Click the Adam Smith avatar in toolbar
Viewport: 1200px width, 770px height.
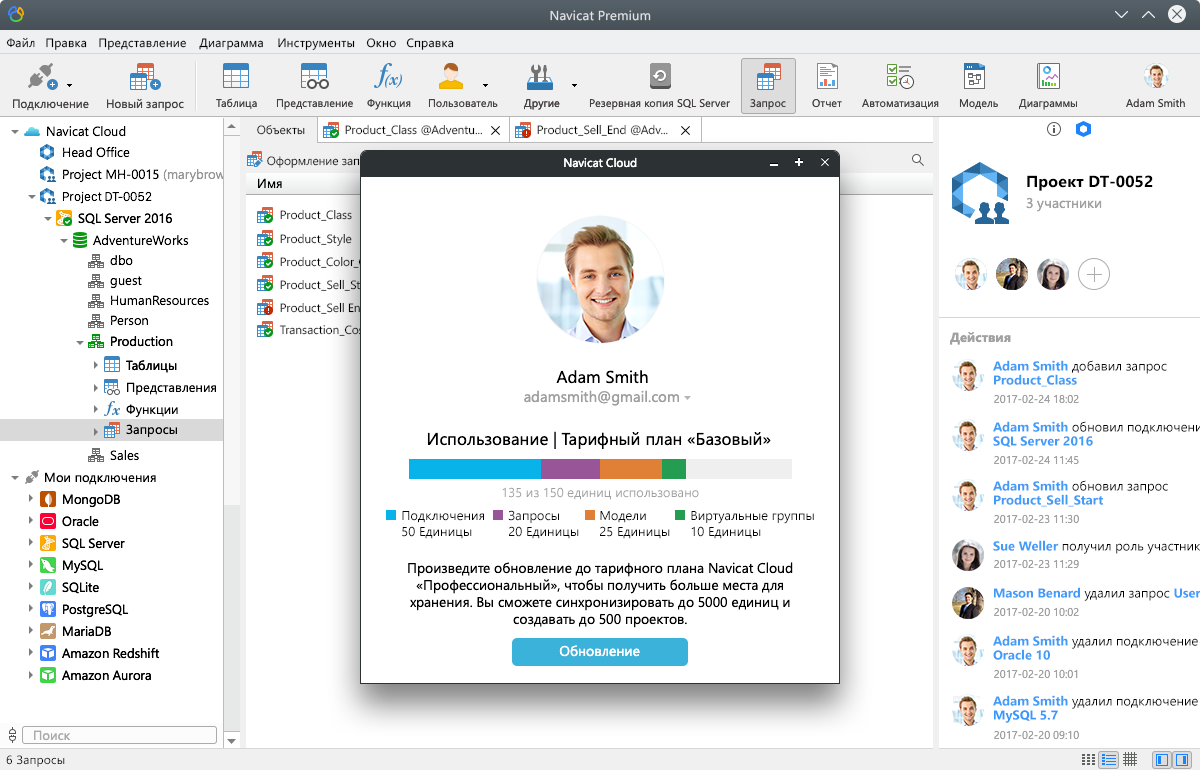pyautogui.click(x=1156, y=77)
